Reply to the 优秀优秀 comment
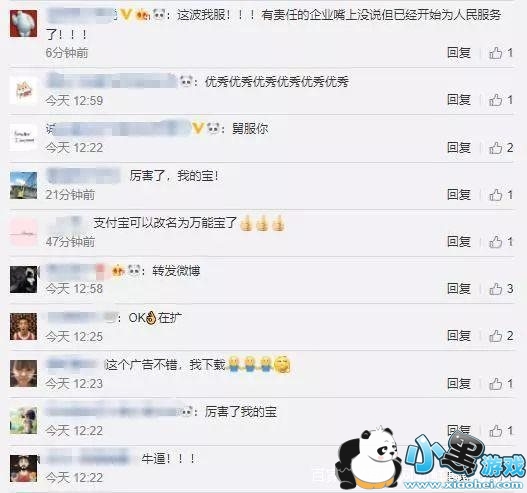 pyautogui.click(x=458, y=100)
